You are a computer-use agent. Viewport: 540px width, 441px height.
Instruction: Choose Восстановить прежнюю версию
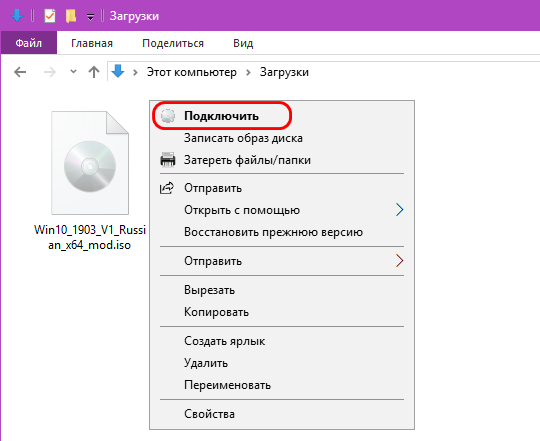click(x=282, y=232)
